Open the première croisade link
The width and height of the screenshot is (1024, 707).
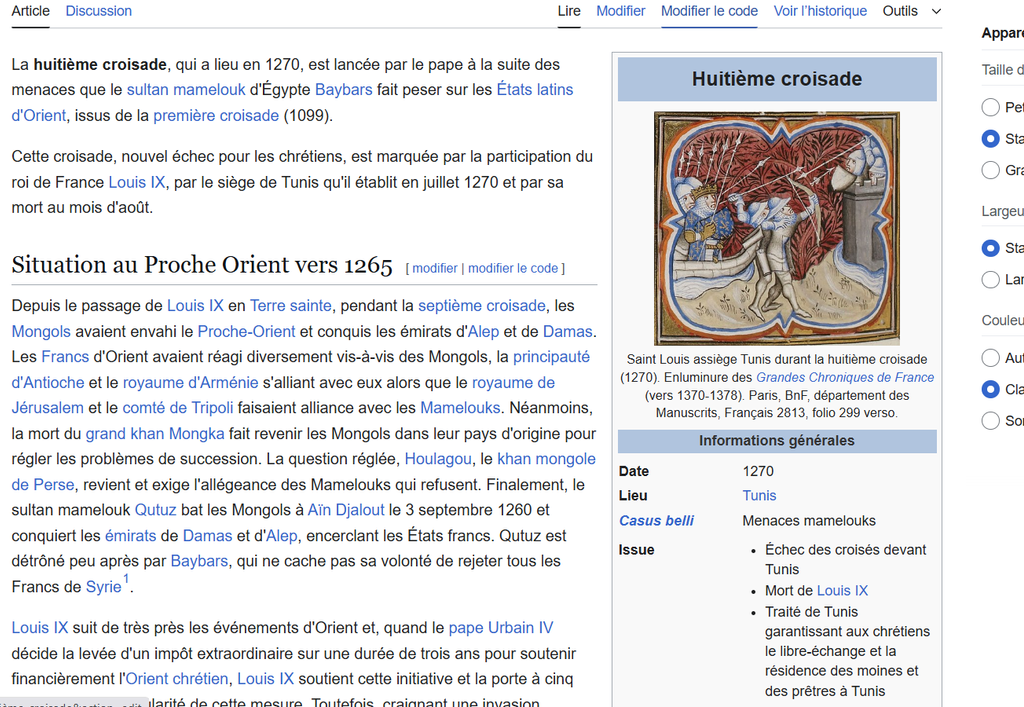click(216, 116)
